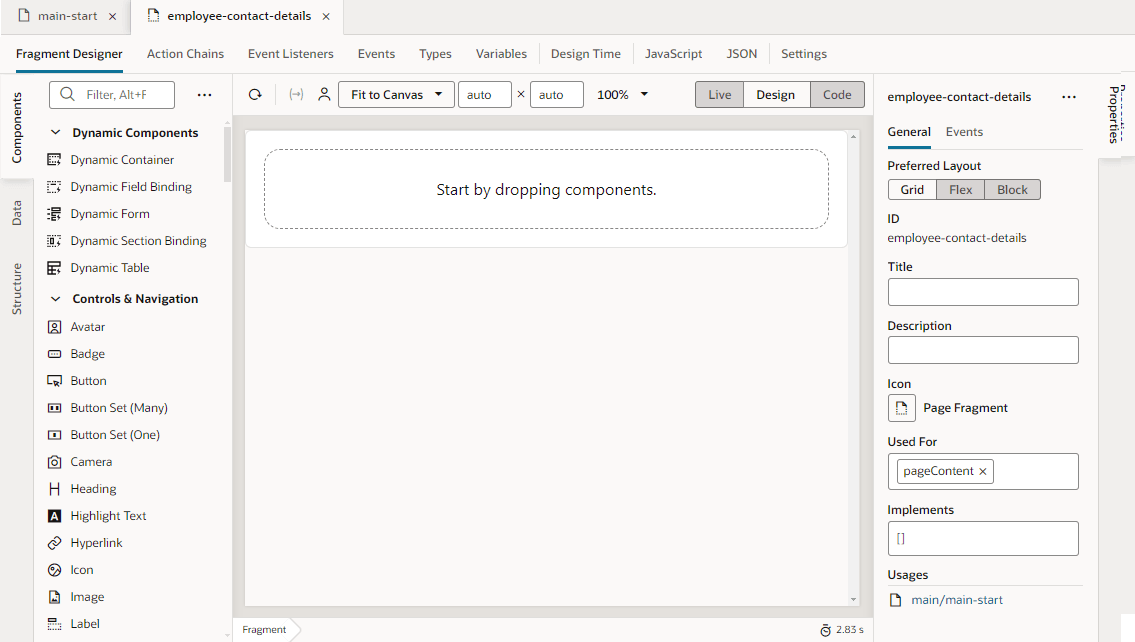Image resolution: width=1135 pixels, height=642 pixels.
Task: Open the employee-contact-details properties ellipsis menu
Action: pyautogui.click(x=1069, y=97)
